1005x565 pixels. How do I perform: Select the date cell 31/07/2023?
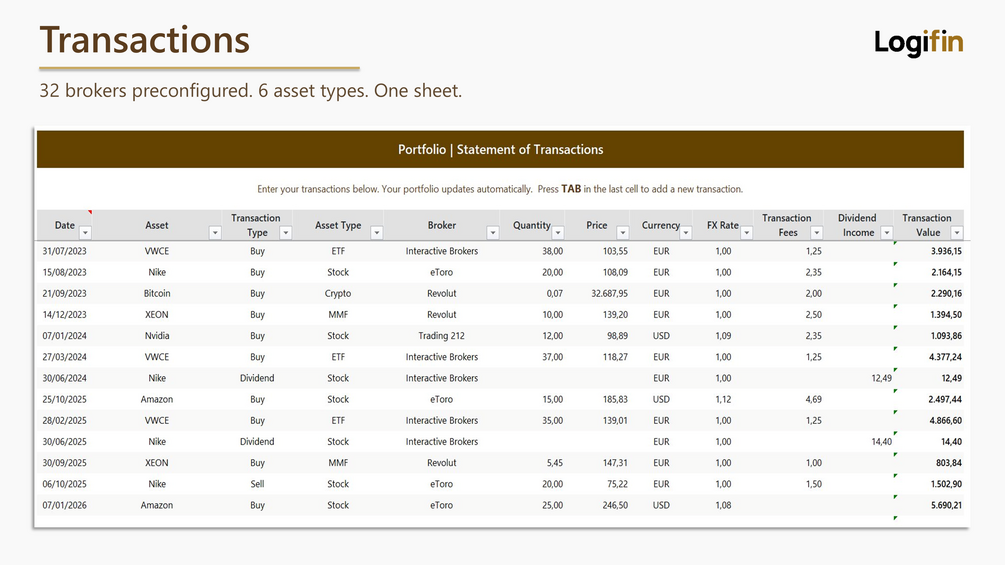click(x=65, y=251)
